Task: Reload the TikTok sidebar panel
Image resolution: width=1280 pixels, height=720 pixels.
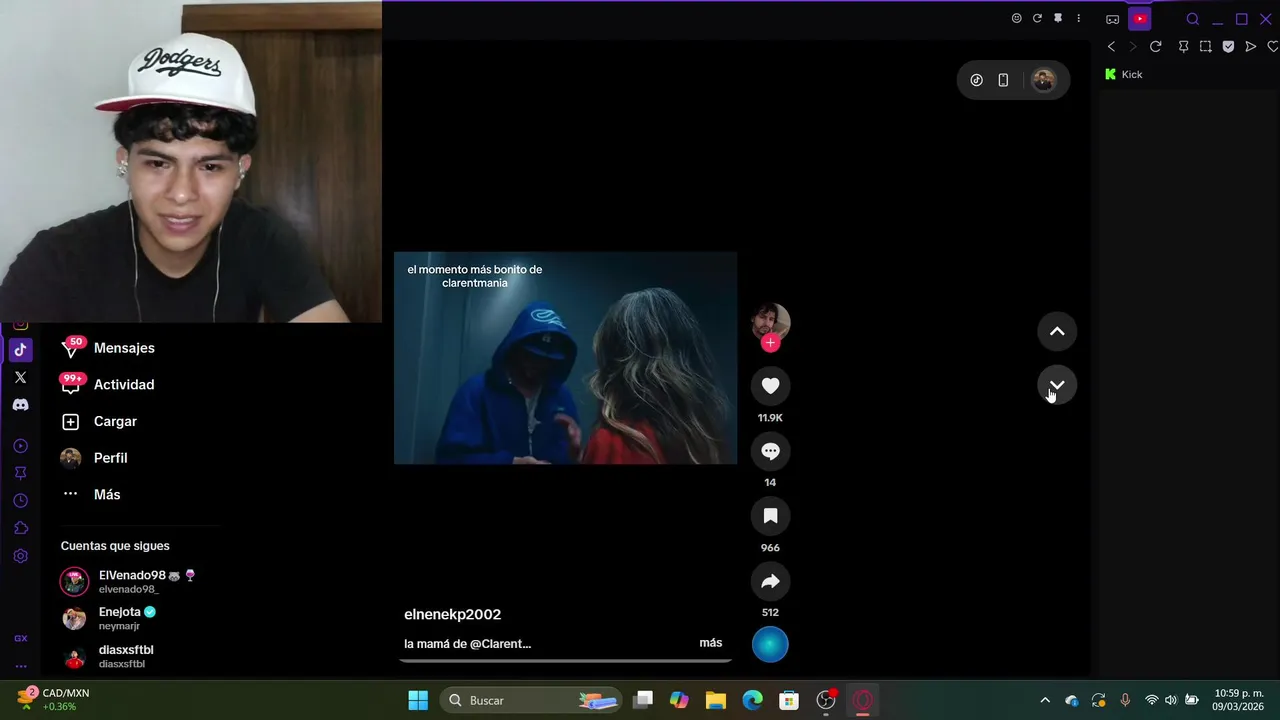Action: [1037, 18]
